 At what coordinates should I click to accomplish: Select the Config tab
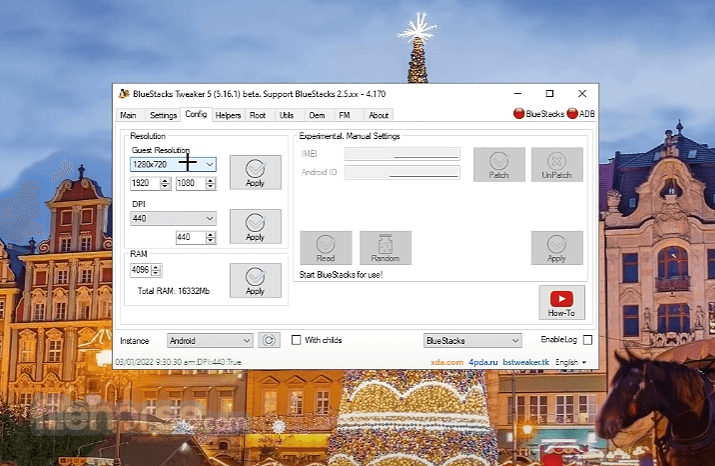(196, 114)
